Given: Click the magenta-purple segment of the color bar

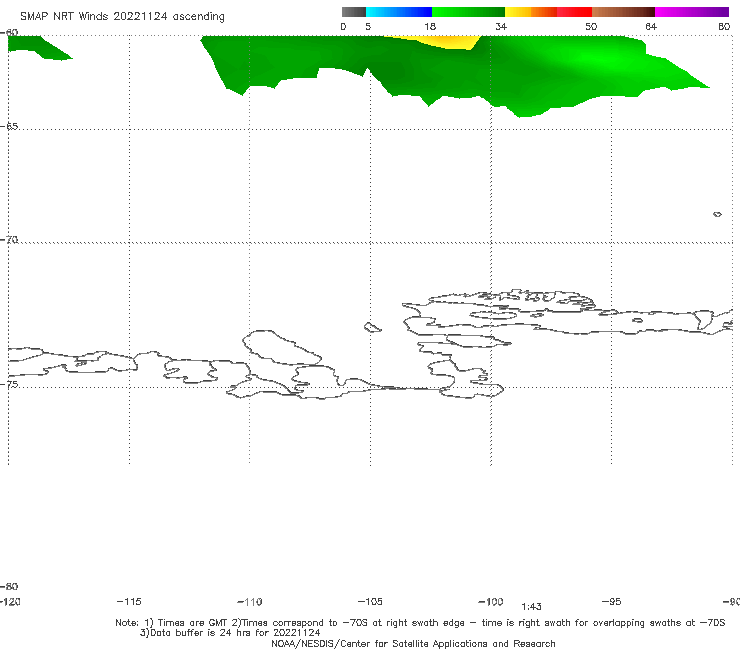Looking at the screenshot, I should (692, 12).
